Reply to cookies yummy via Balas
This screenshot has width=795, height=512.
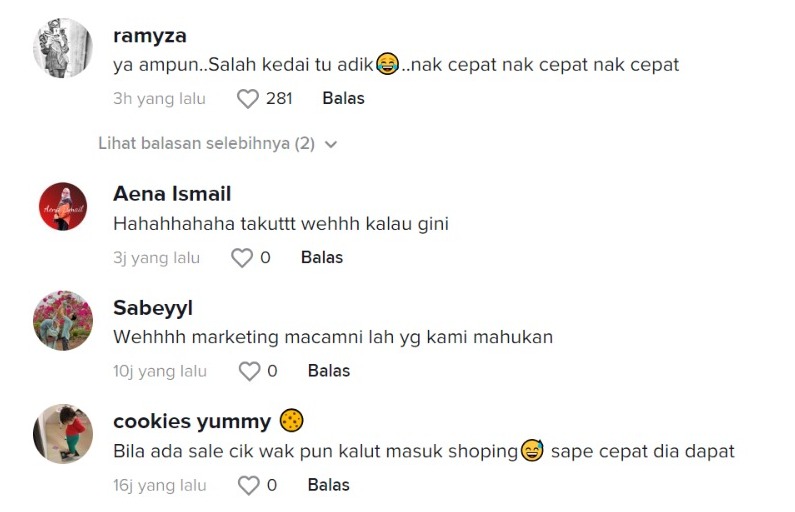pyautogui.click(x=329, y=486)
